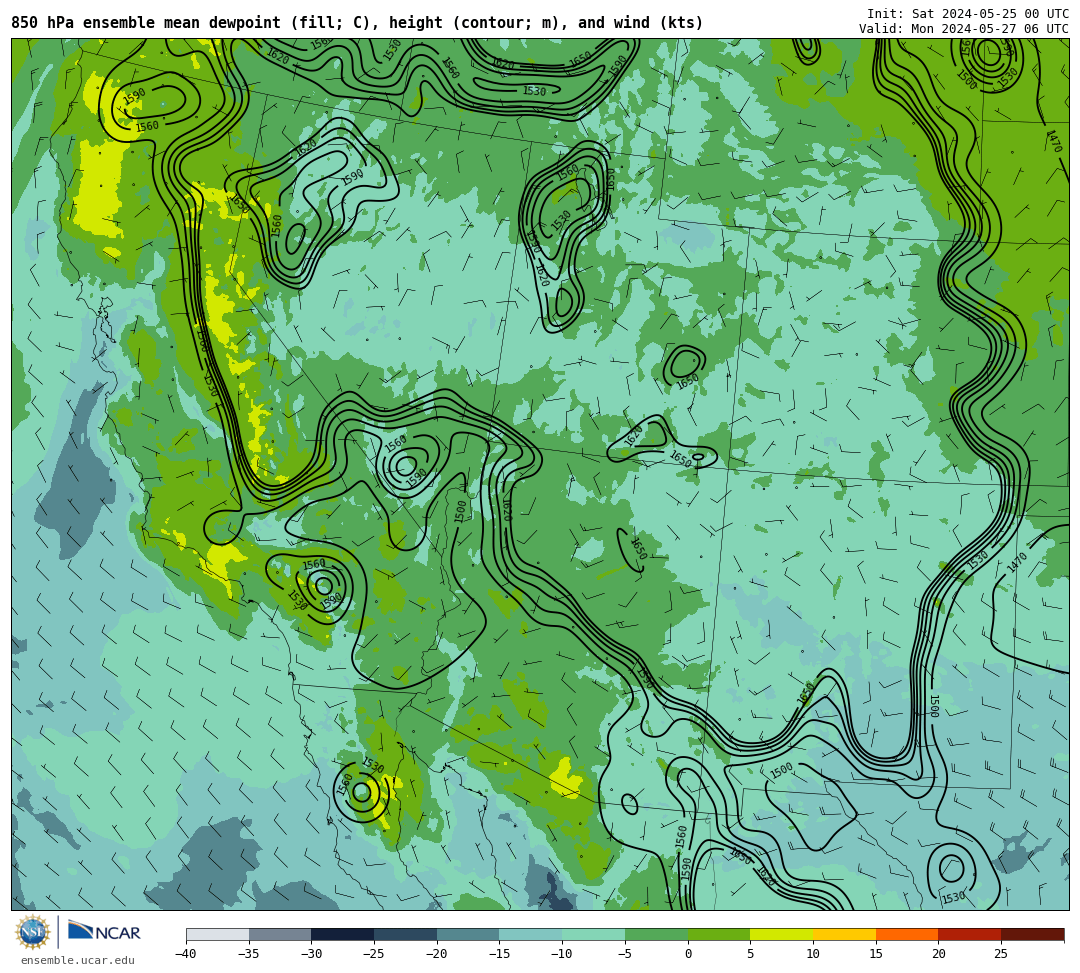
Task: Select the -5 to 0 green swatch
Action: (x=656, y=934)
